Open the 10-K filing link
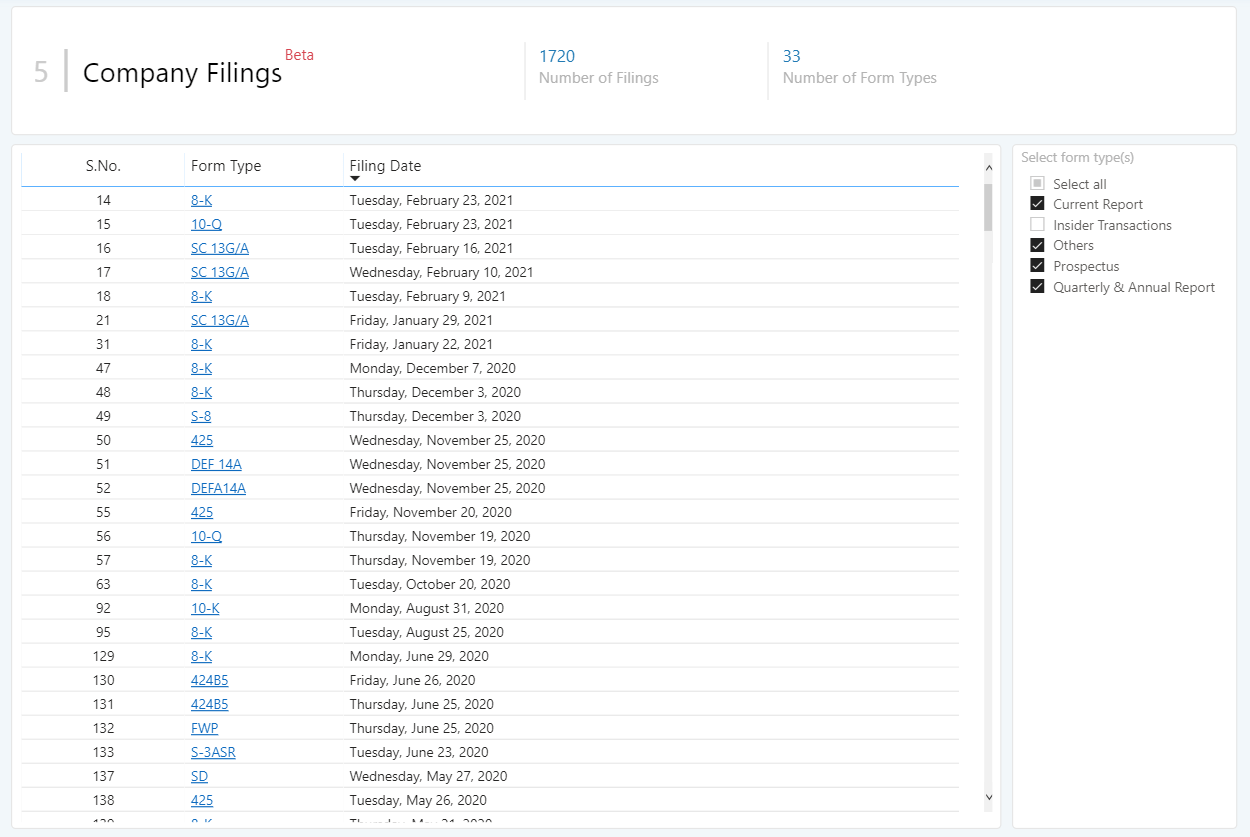The width and height of the screenshot is (1250, 837). click(203, 607)
